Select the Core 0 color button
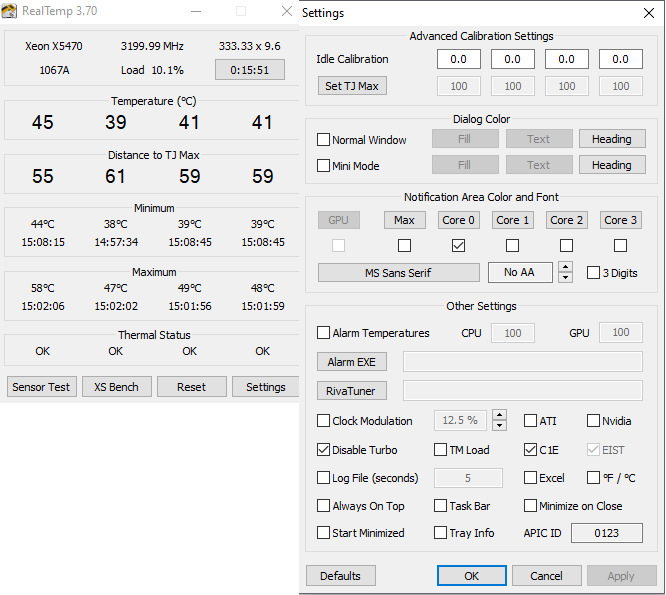The image size is (666, 595). pyautogui.click(x=459, y=219)
